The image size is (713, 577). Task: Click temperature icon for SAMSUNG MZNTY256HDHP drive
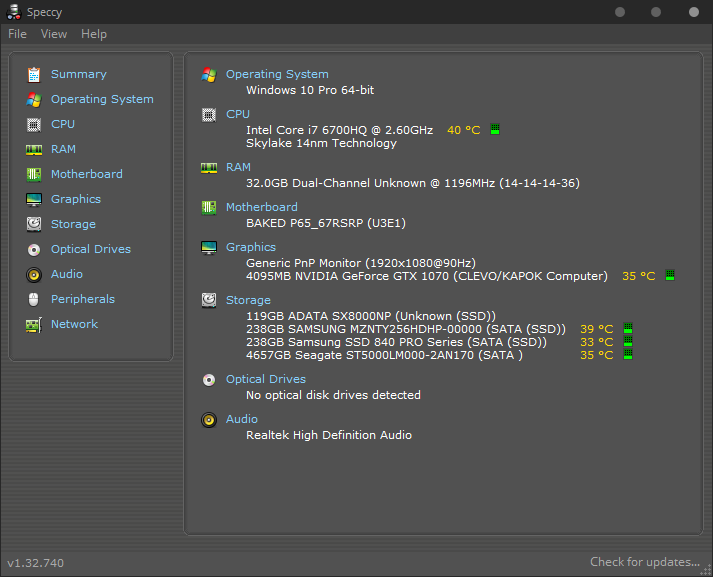pos(628,328)
